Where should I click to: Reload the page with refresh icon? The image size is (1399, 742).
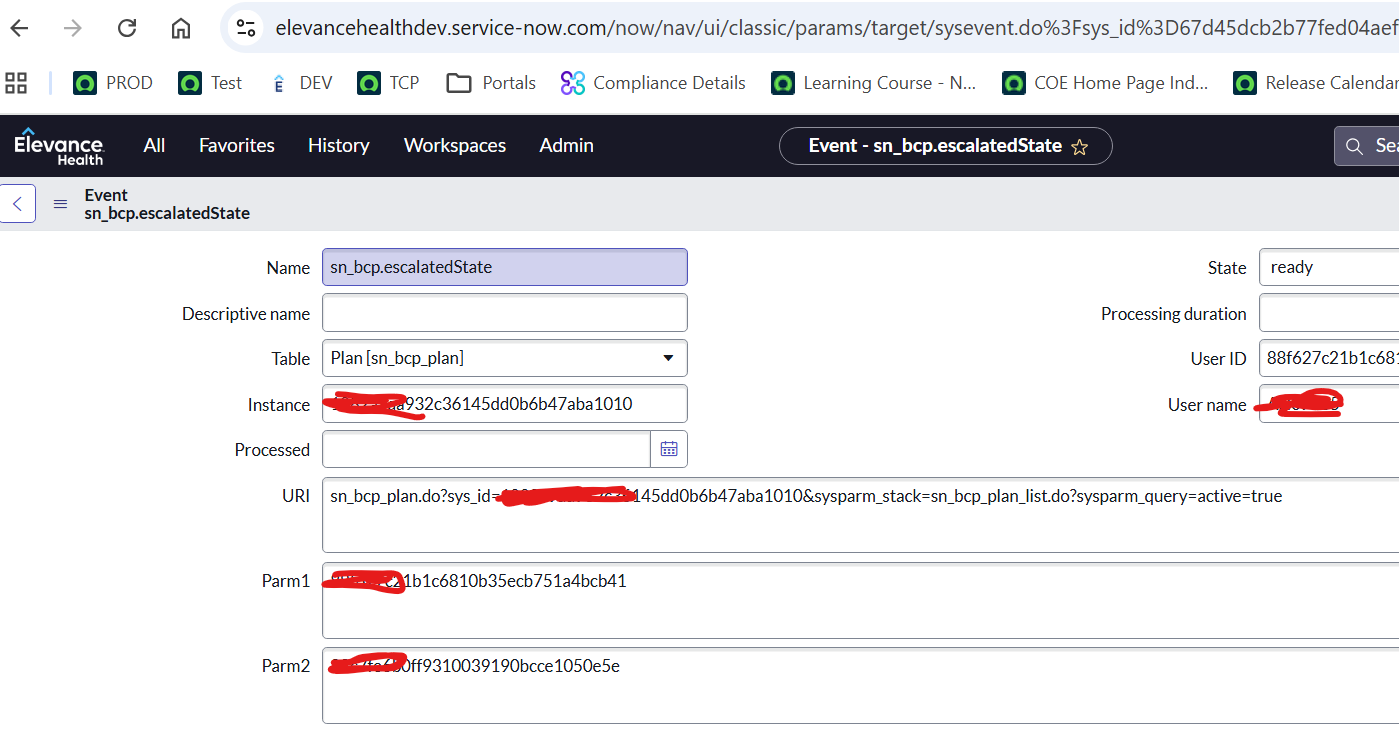pos(127,28)
